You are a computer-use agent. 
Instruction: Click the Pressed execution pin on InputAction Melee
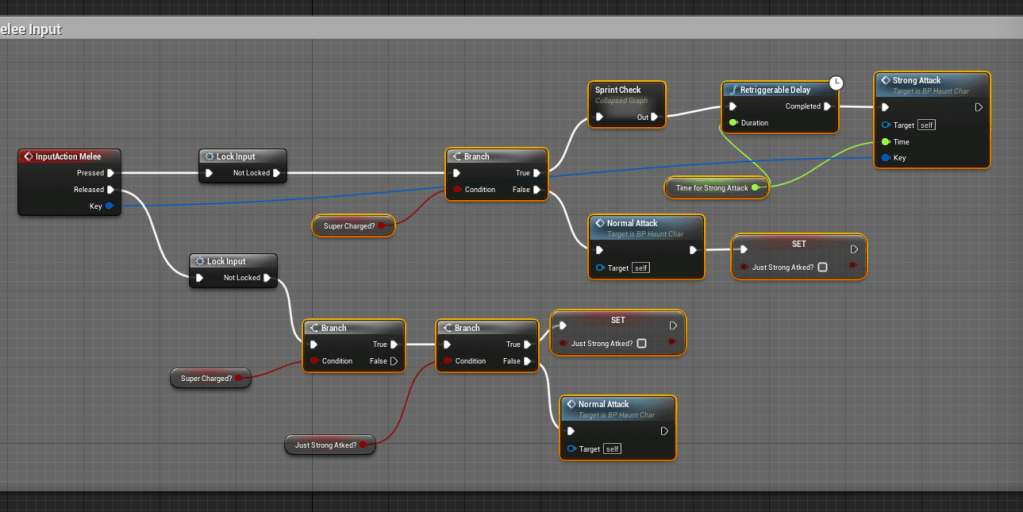(110, 173)
